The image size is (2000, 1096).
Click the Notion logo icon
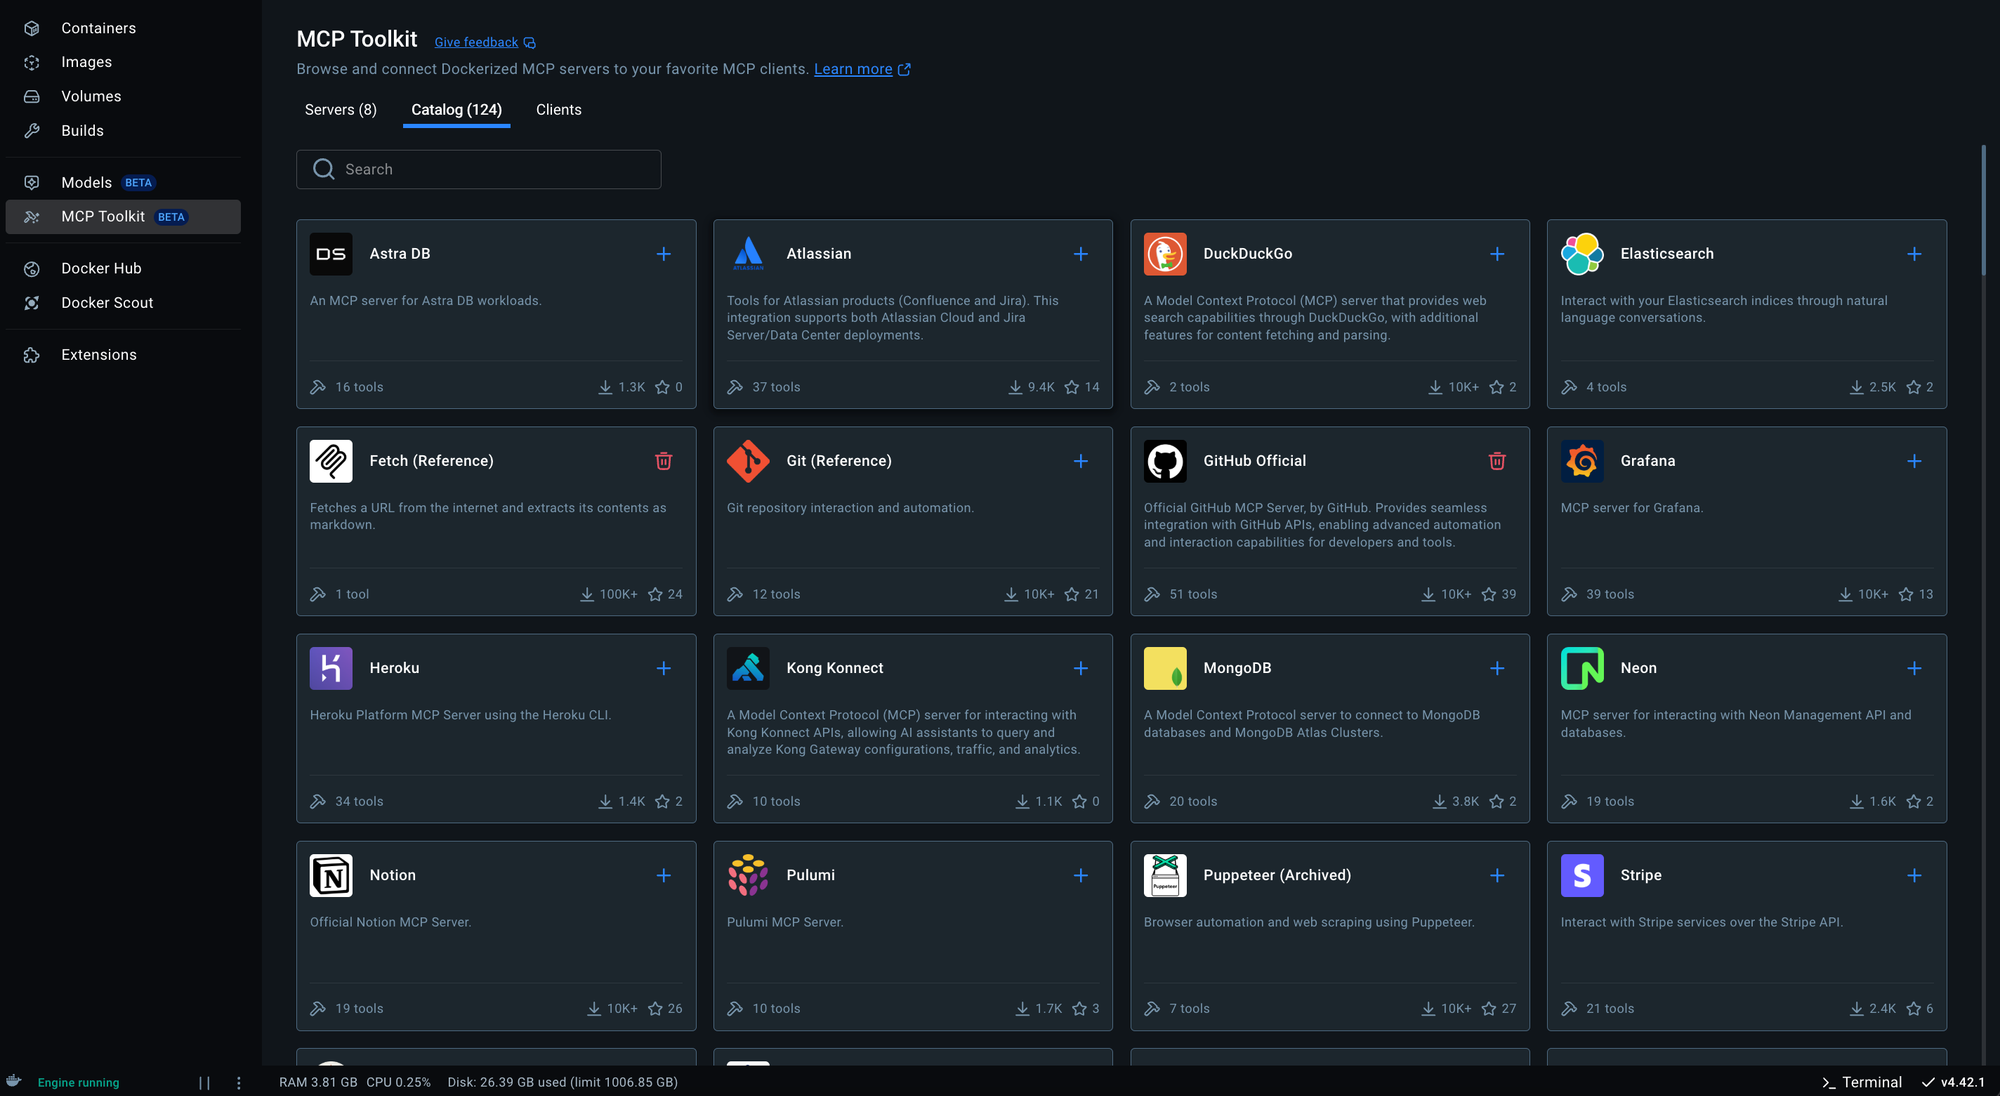[x=331, y=875]
